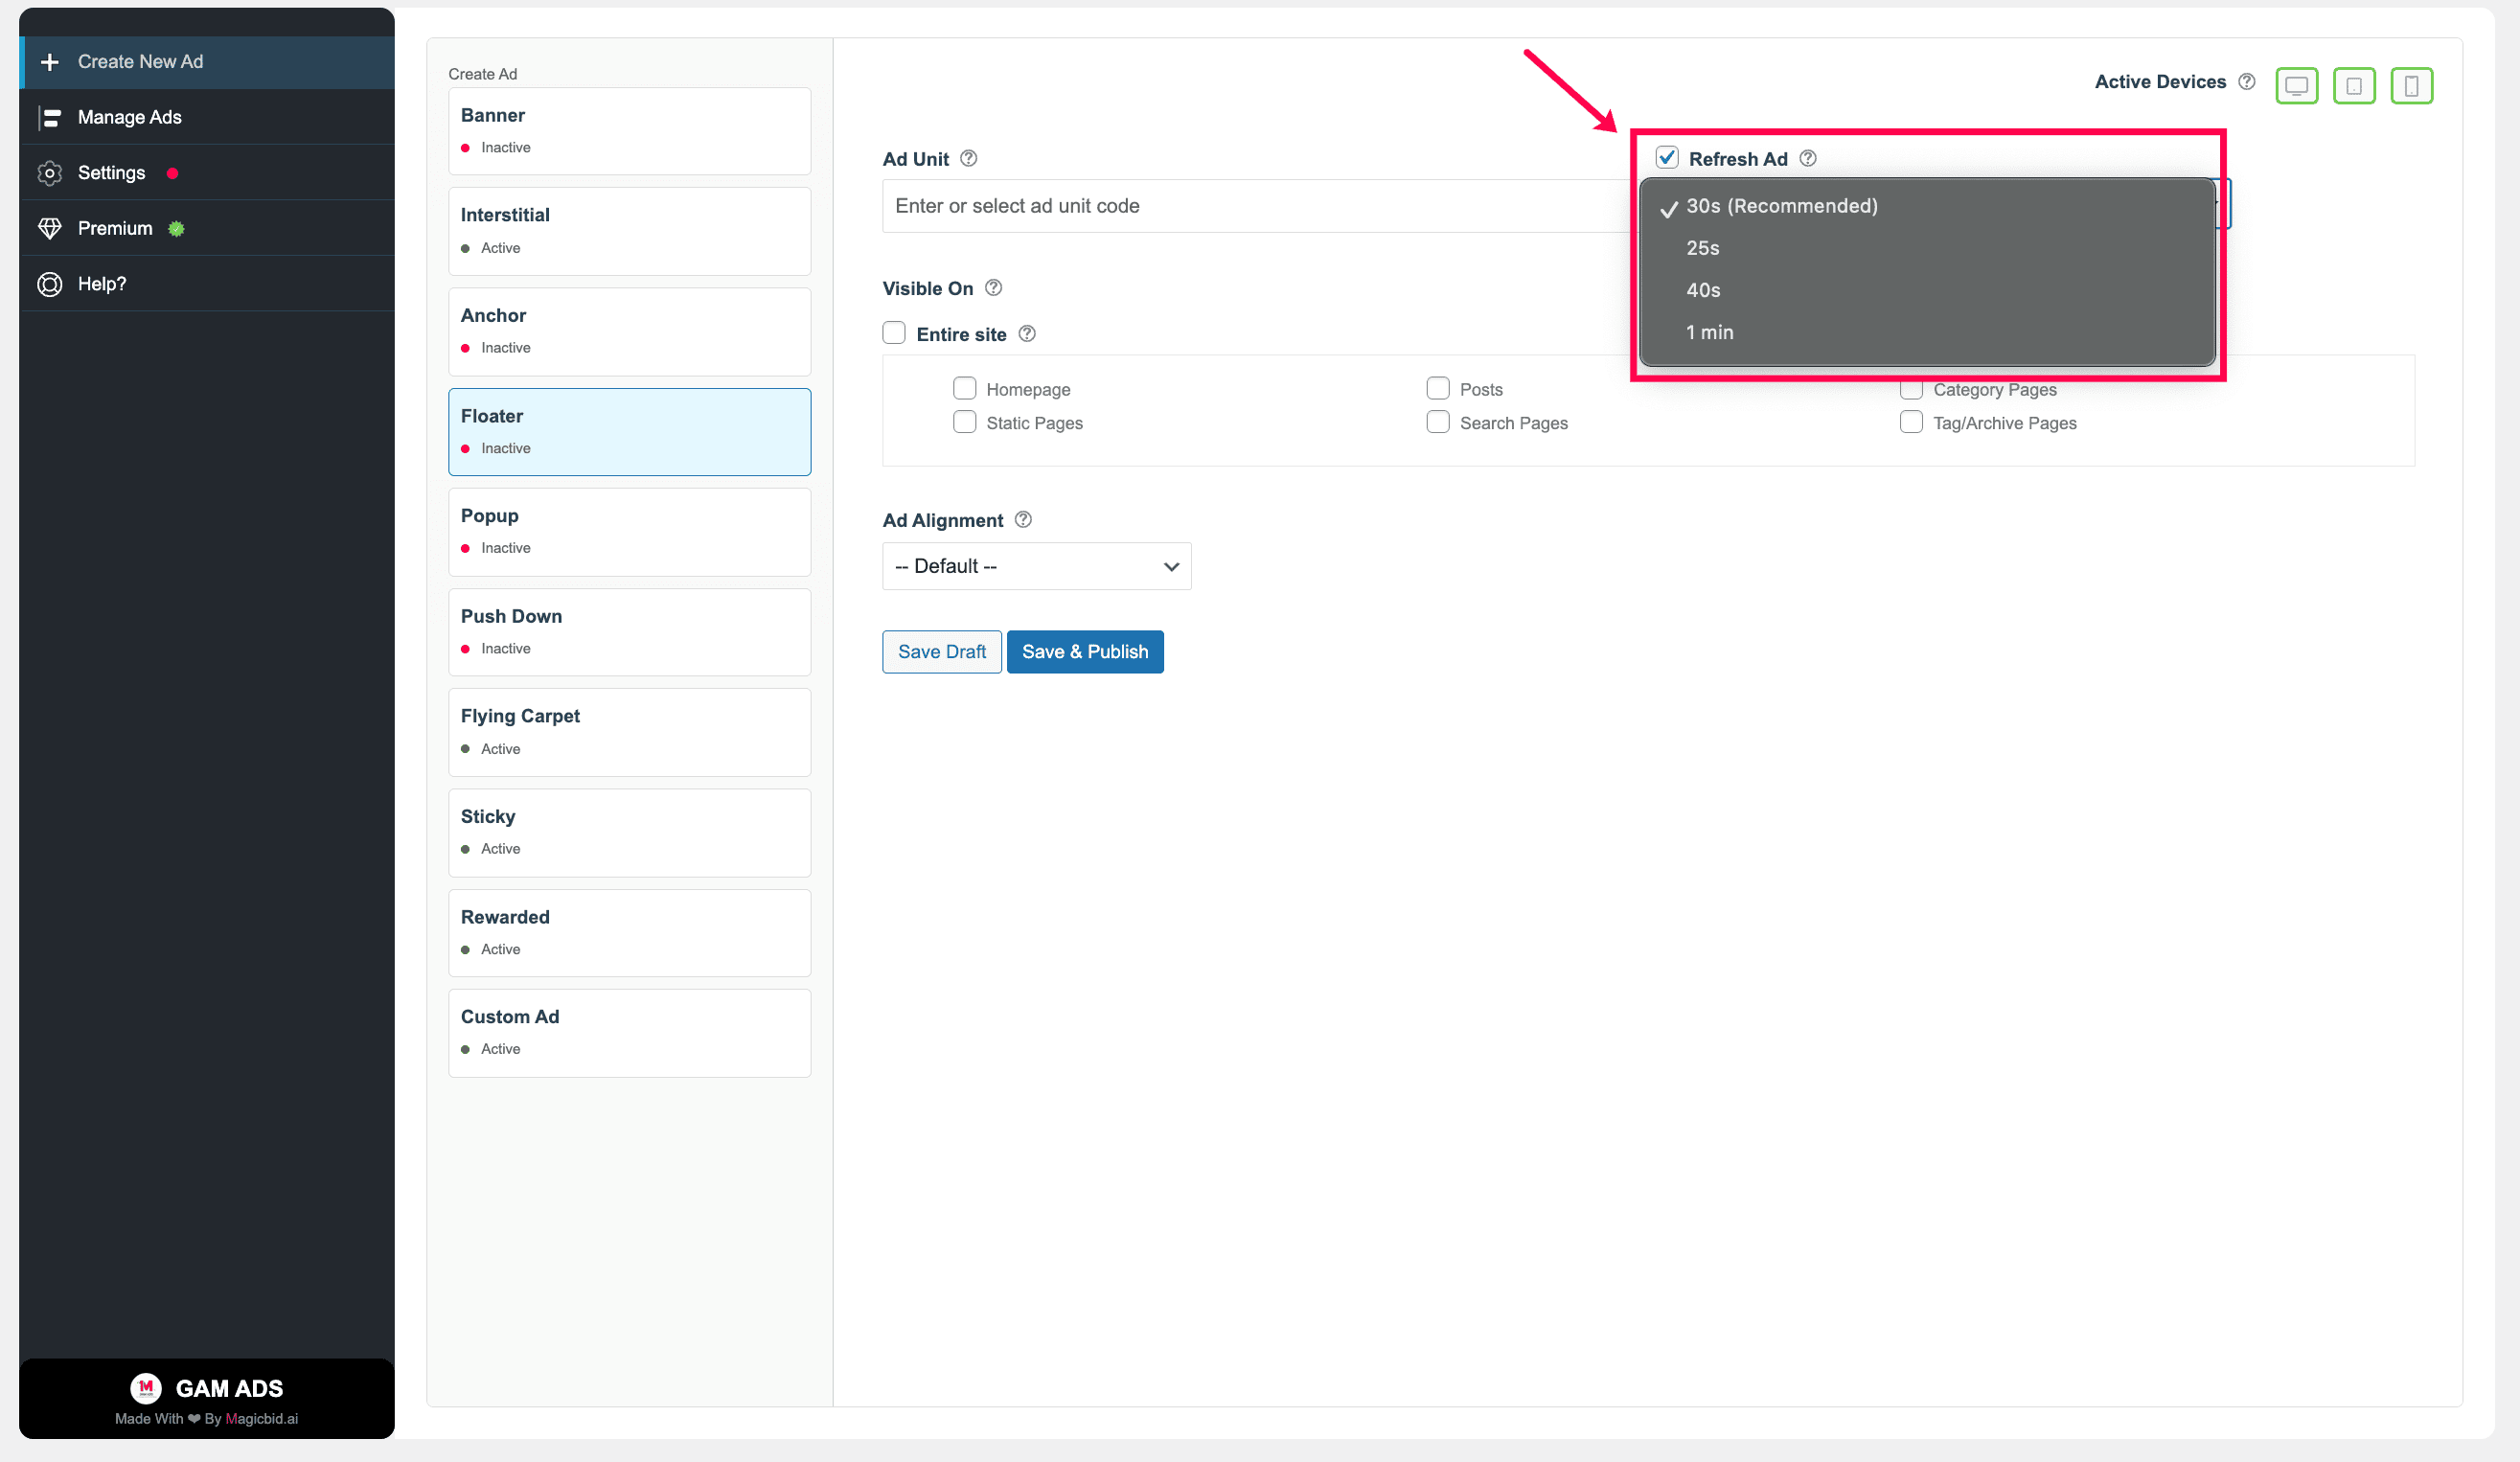
Task: Click the plus icon beside Create New Ad
Action: coord(49,62)
